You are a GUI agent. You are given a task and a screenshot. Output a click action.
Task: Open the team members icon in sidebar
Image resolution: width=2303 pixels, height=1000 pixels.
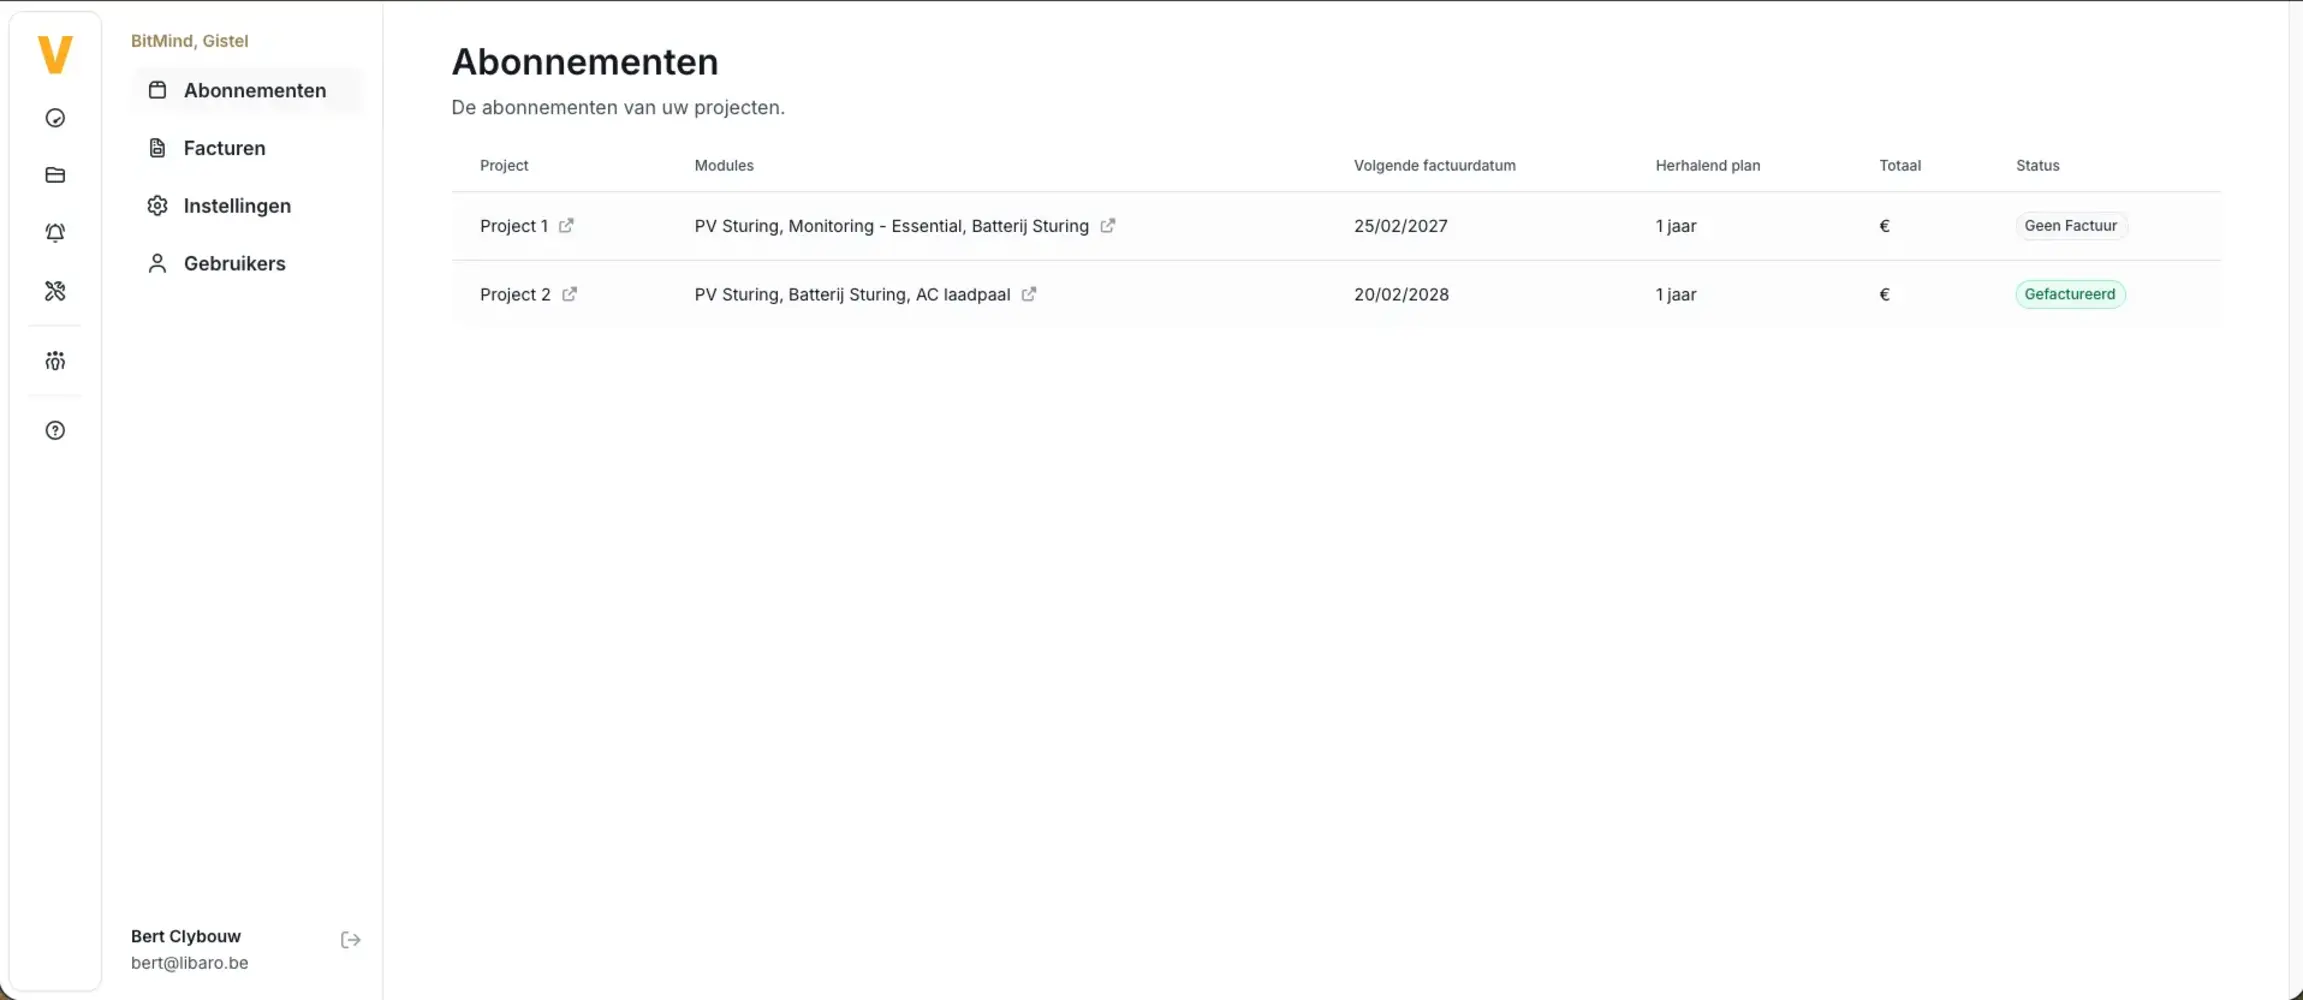pyautogui.click(x=55, y=361)
